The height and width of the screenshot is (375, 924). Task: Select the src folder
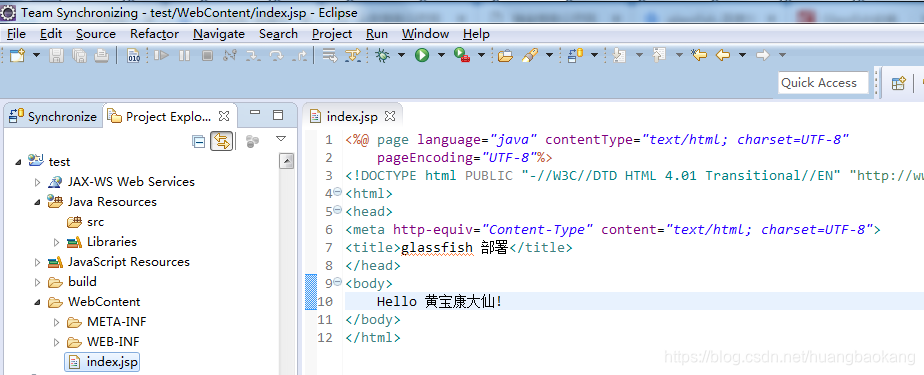coord(85,222)
